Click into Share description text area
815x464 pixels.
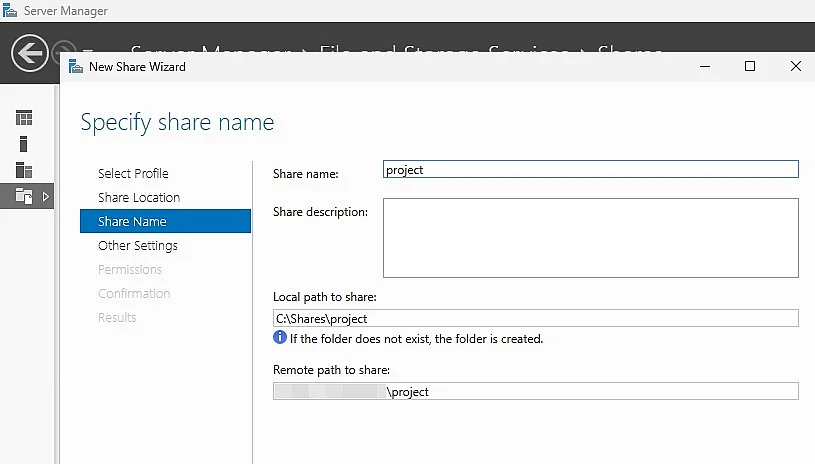590,238
